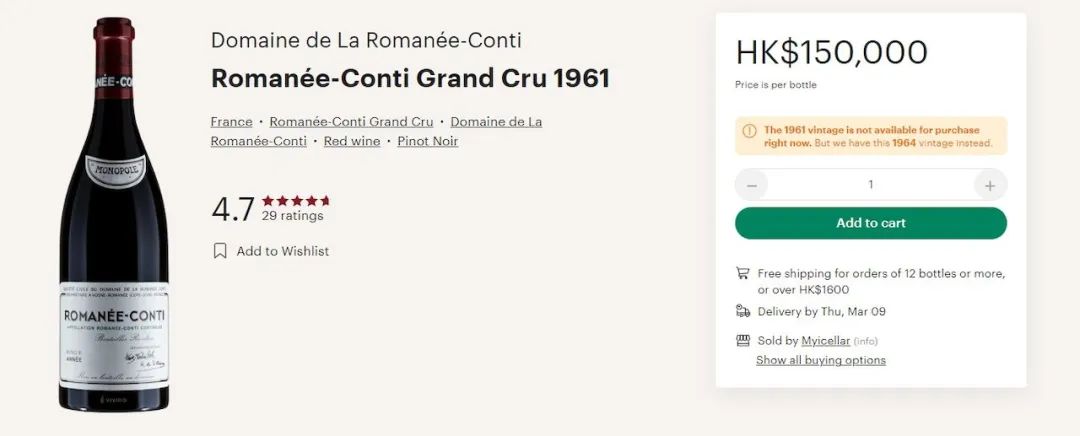Click the shopping cart icon beside free shipping
This screenshot has height=436, width=1080.
[743, 273]
